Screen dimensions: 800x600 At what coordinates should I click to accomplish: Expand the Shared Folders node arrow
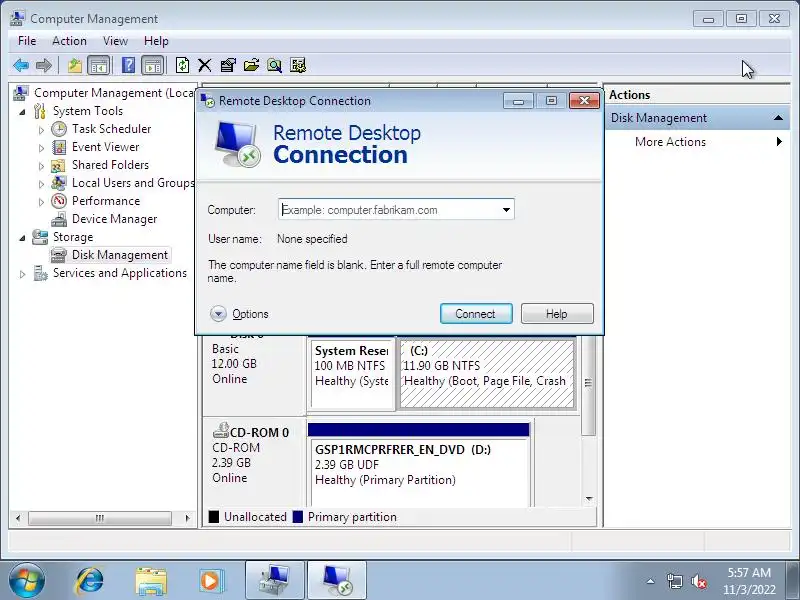(41, 165)
